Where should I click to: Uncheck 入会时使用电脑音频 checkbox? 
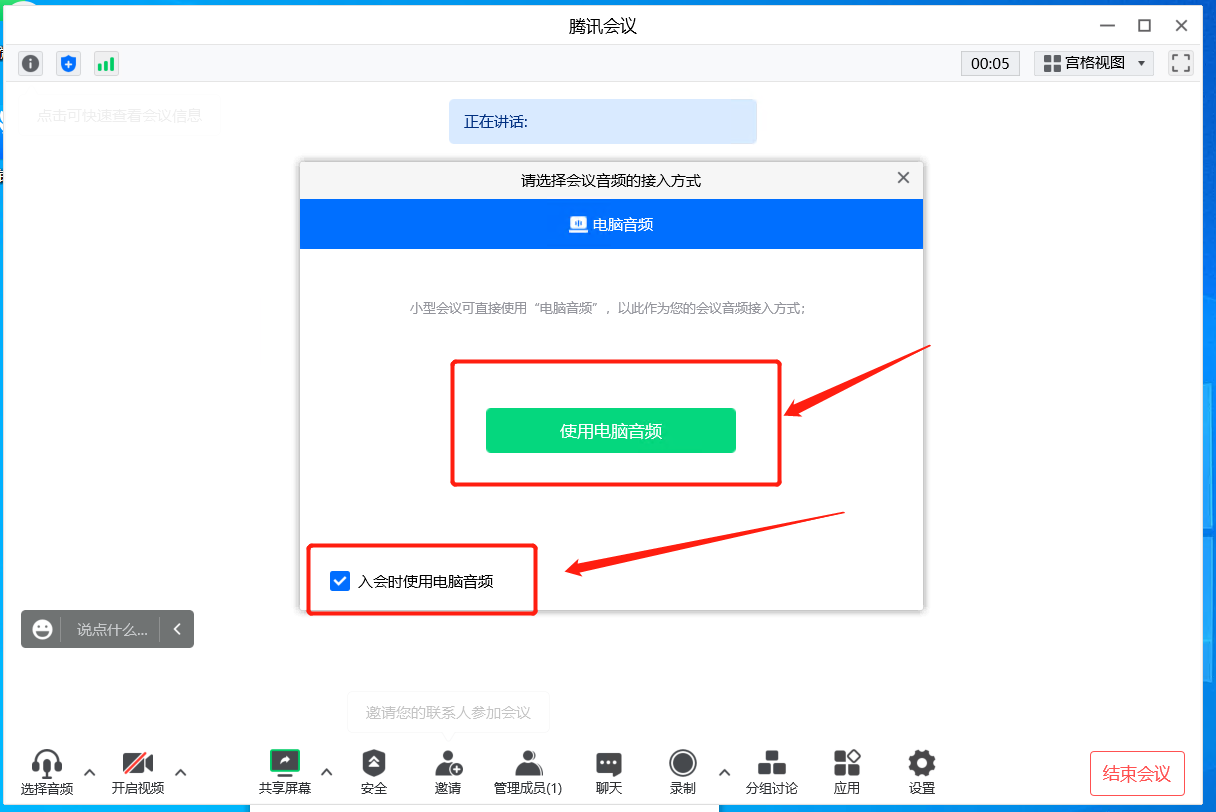[340, 581]
